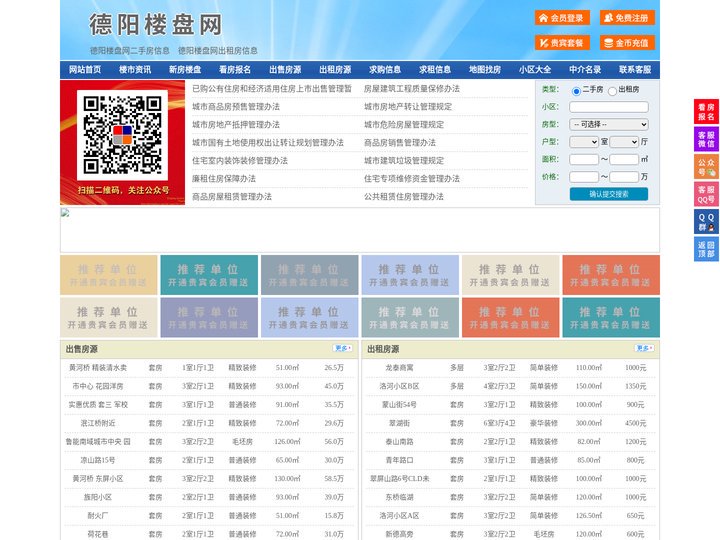Click the maximum 价格 input field
This screenshot has width=720, height=540.
click(x=624, y=177)
